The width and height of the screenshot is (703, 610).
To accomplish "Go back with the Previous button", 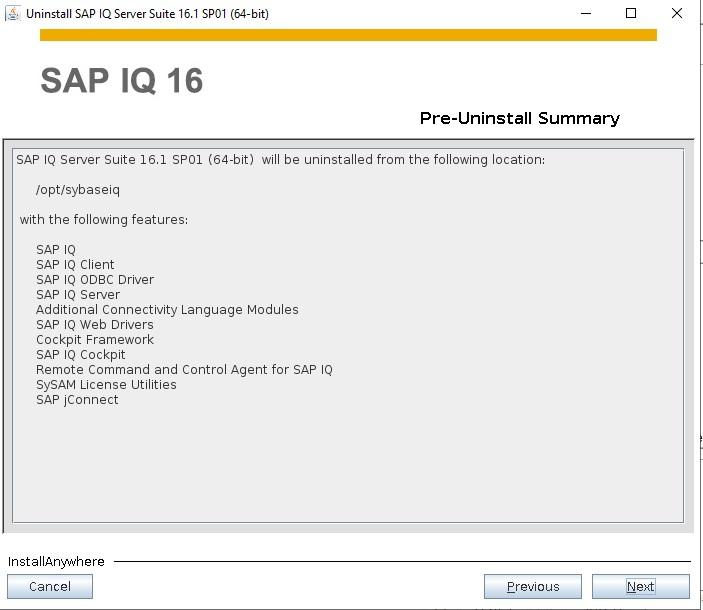I will pos(533,586).
